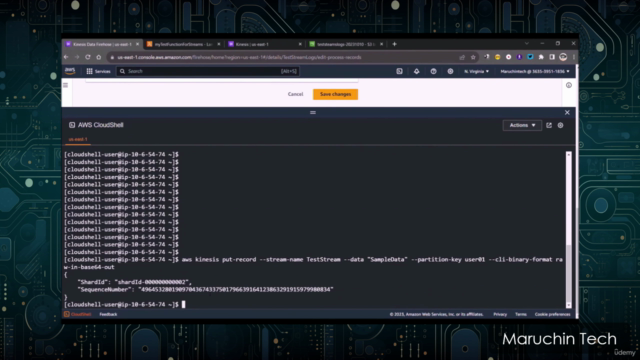The width and height of the screenshot is (640, 360).
Task: Click the browser home button
Action: pos(98,57)
